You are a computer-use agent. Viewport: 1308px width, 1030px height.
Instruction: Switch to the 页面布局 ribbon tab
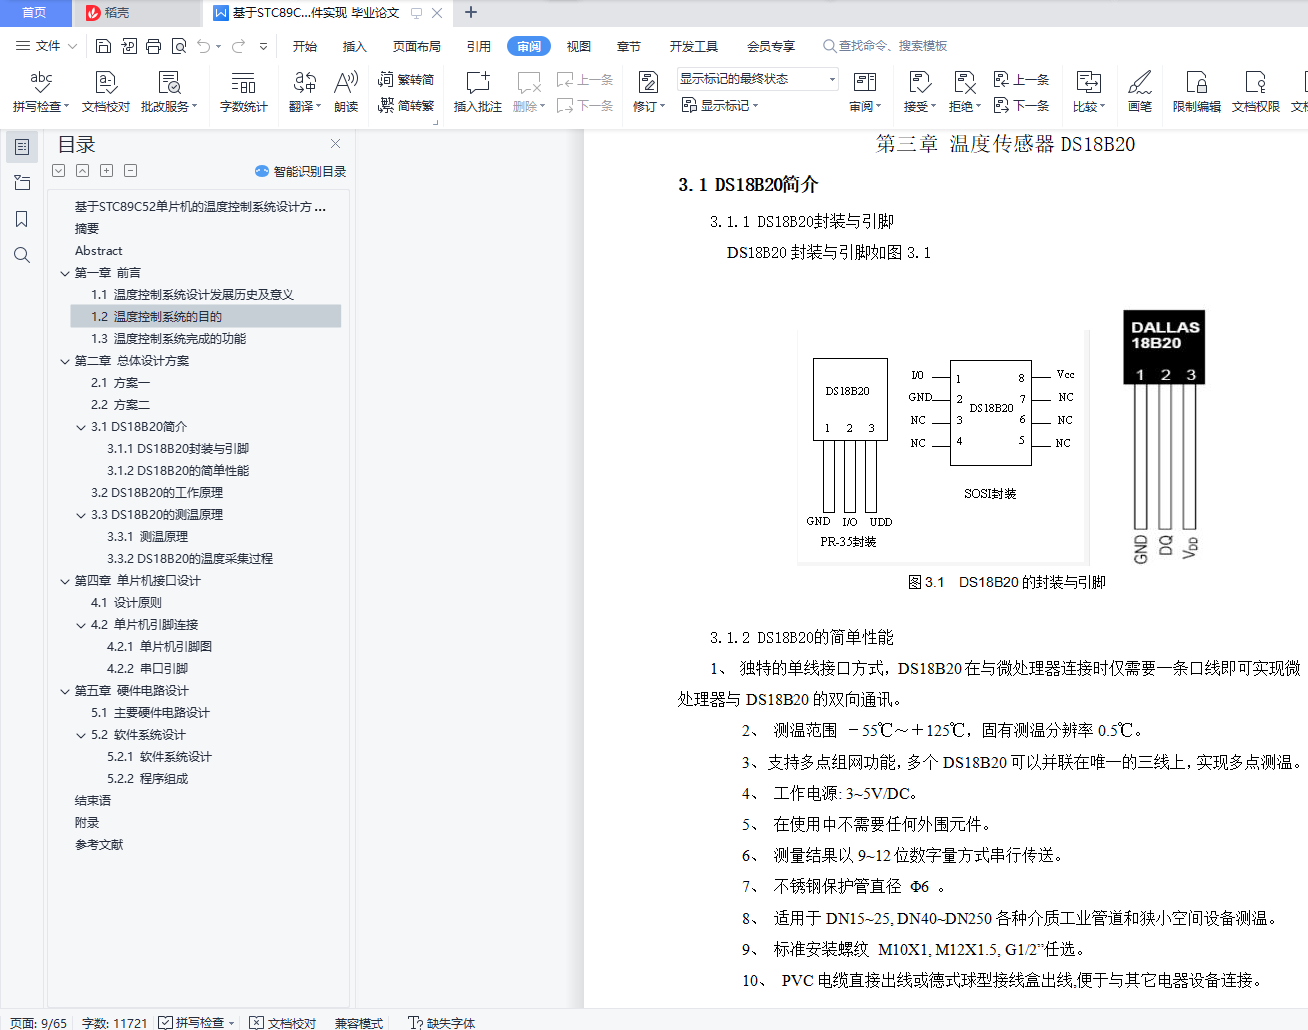coord(417,46)
